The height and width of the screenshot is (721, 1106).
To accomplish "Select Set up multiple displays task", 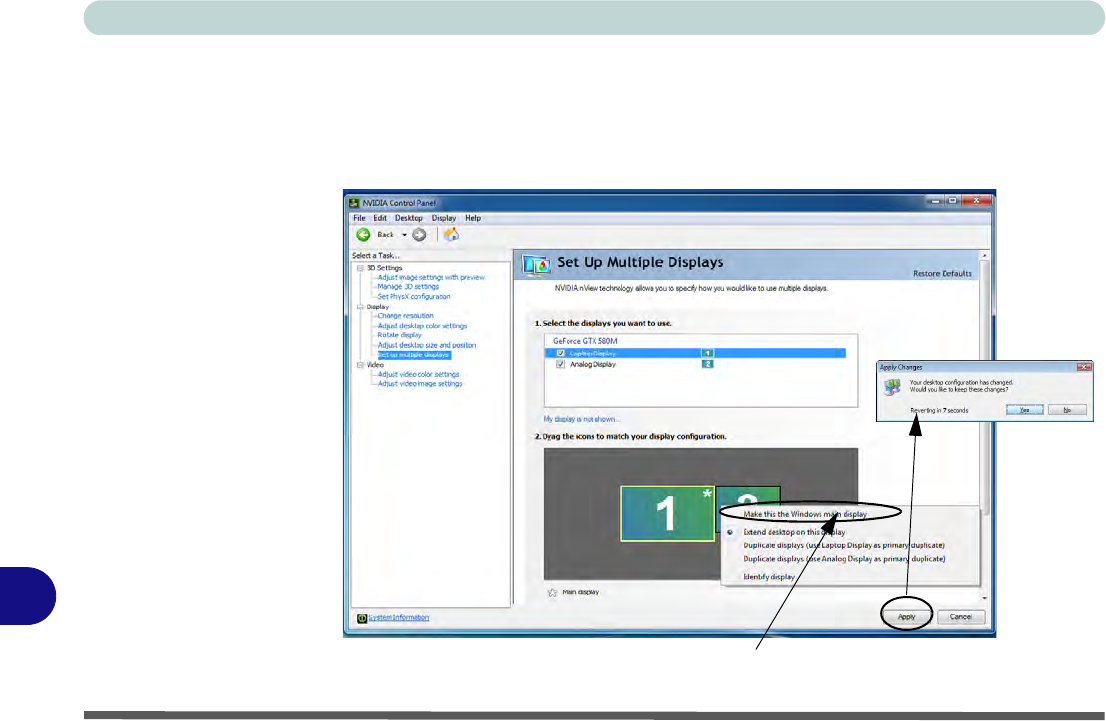I will coord(413,355).
